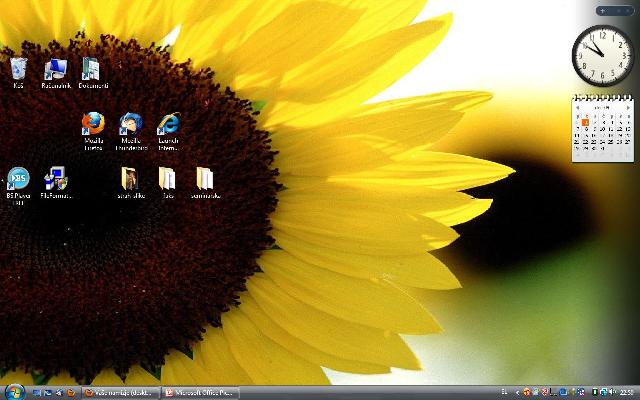
Task: Open the rightmost folder on the desktop
Action: [x=205, y=179]
